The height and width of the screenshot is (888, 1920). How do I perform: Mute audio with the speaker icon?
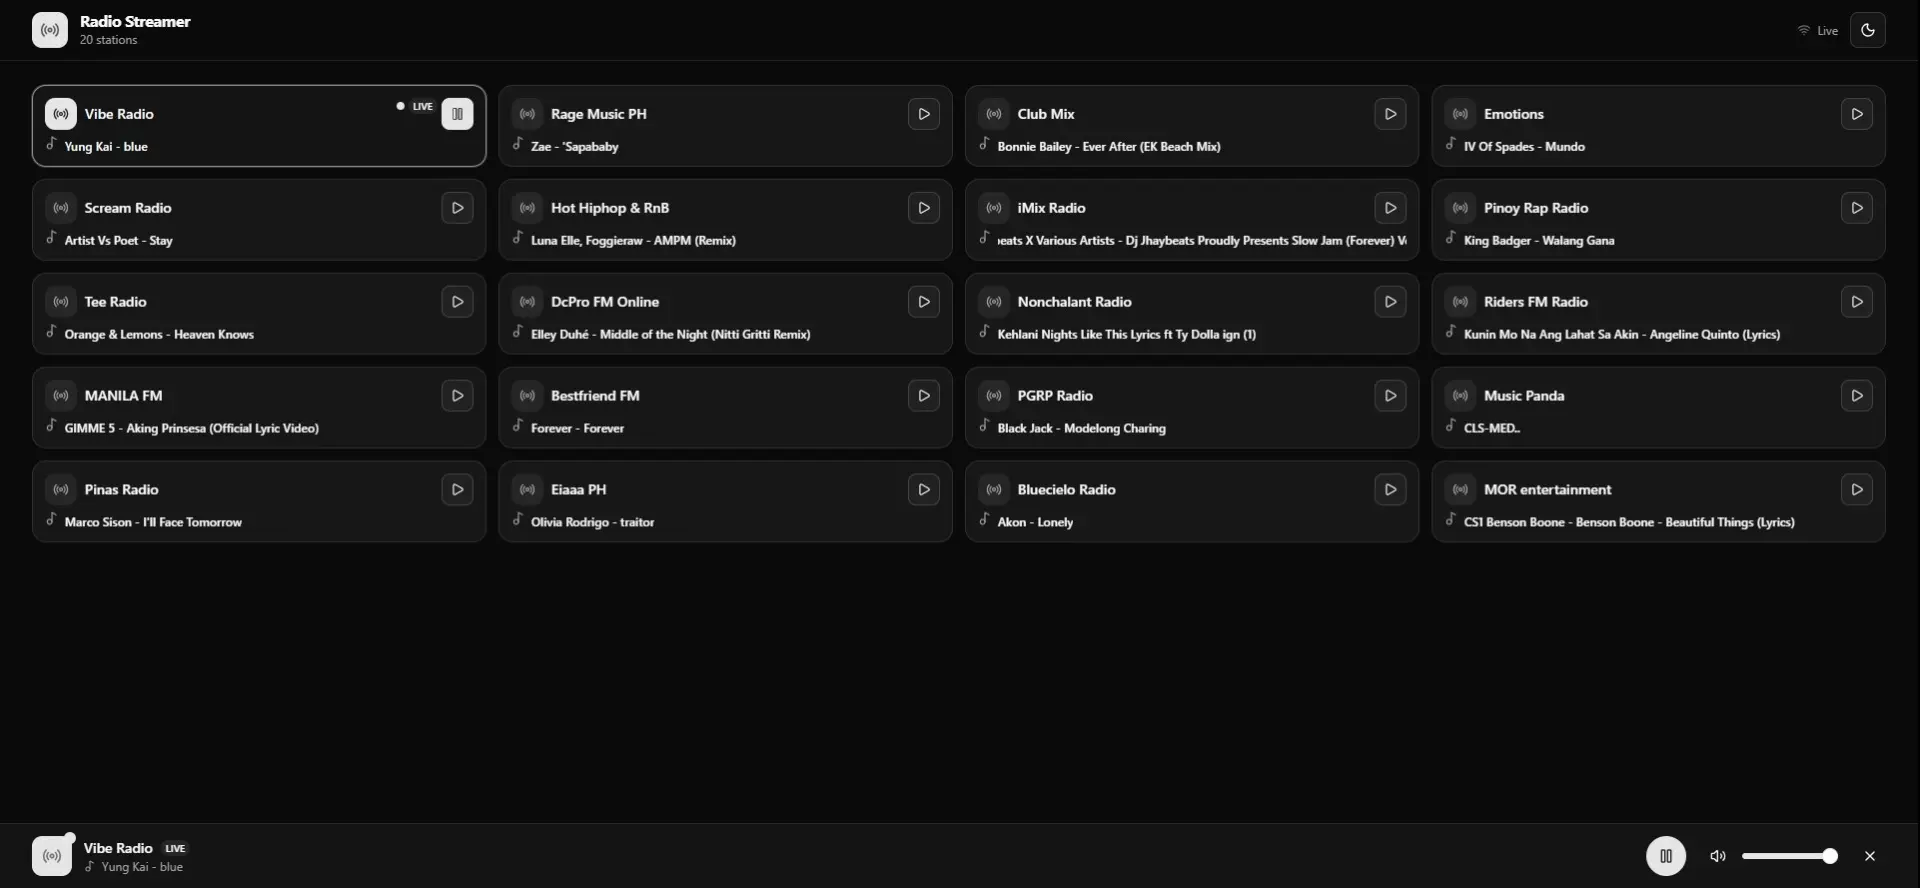tap(1718, 856)
